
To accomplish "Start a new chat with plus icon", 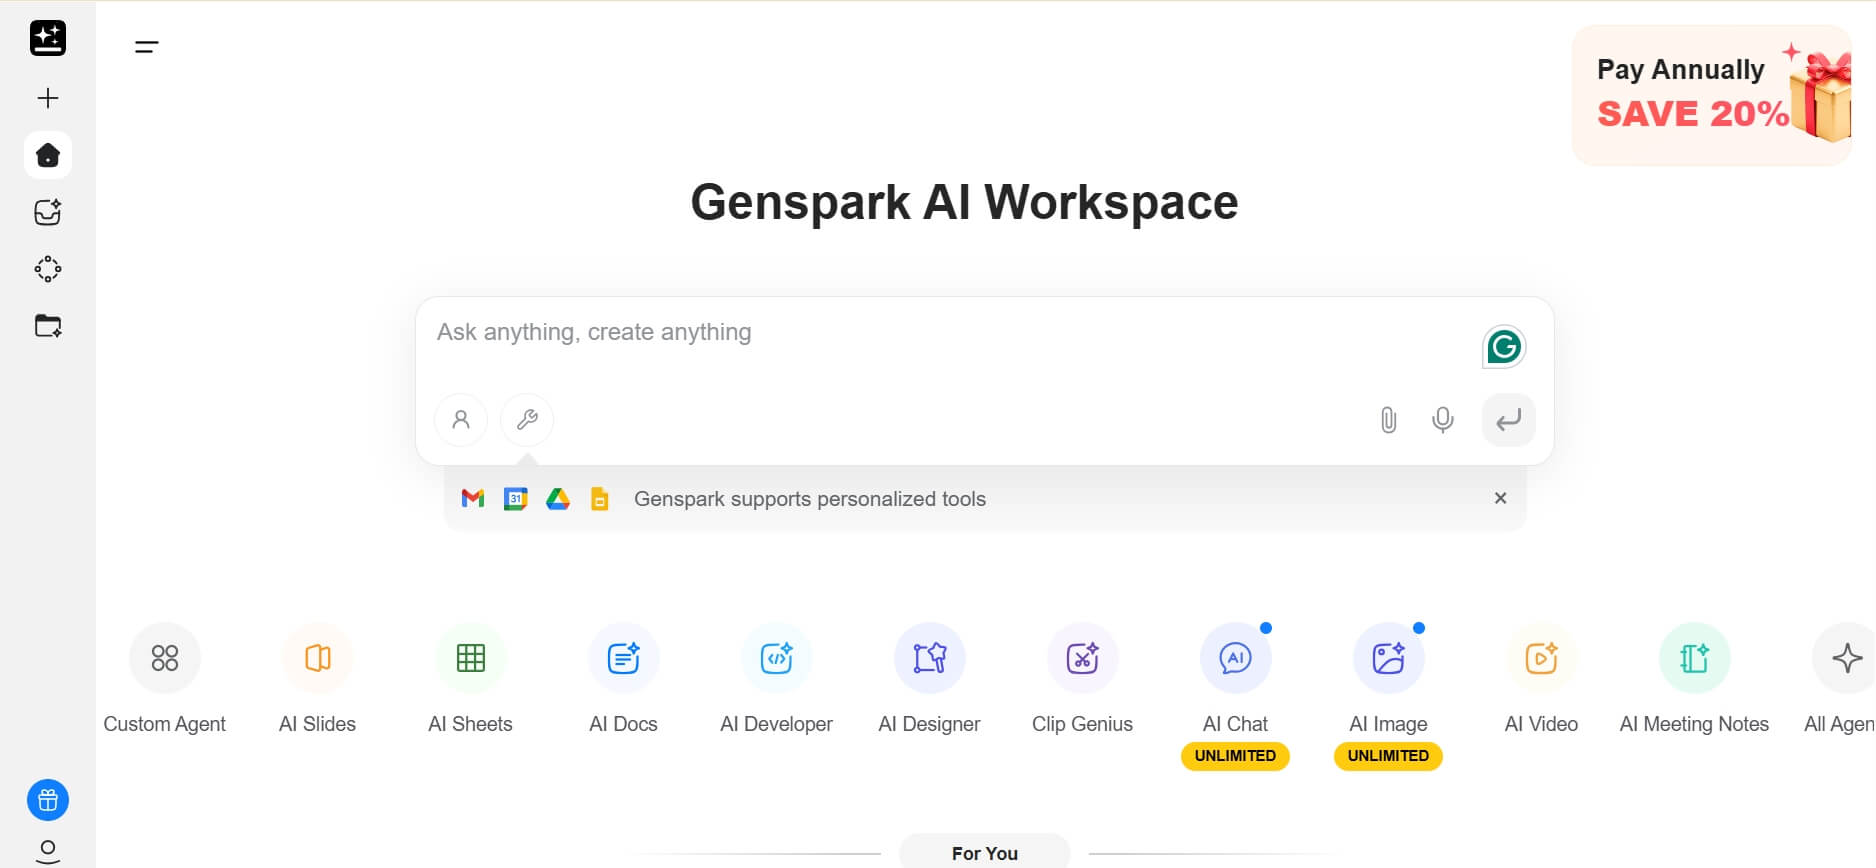I will (x=48, y=98).
